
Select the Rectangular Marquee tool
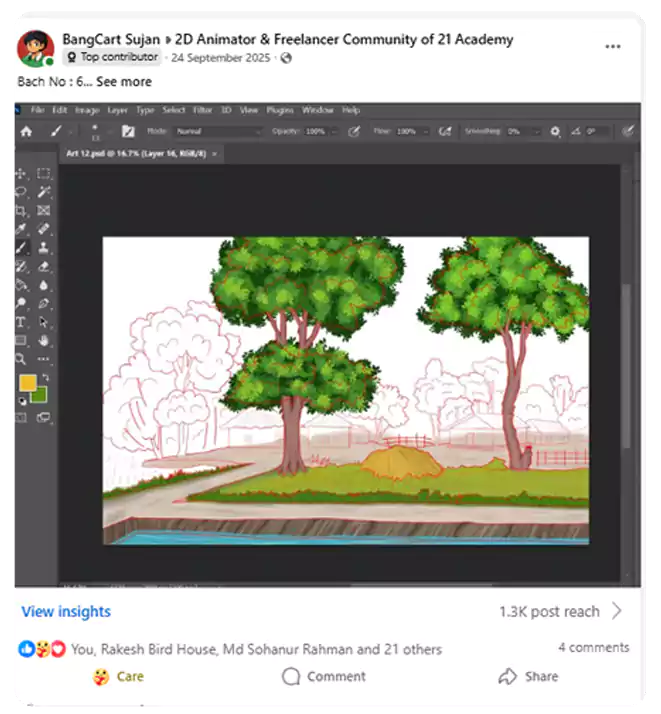point(44,174)
